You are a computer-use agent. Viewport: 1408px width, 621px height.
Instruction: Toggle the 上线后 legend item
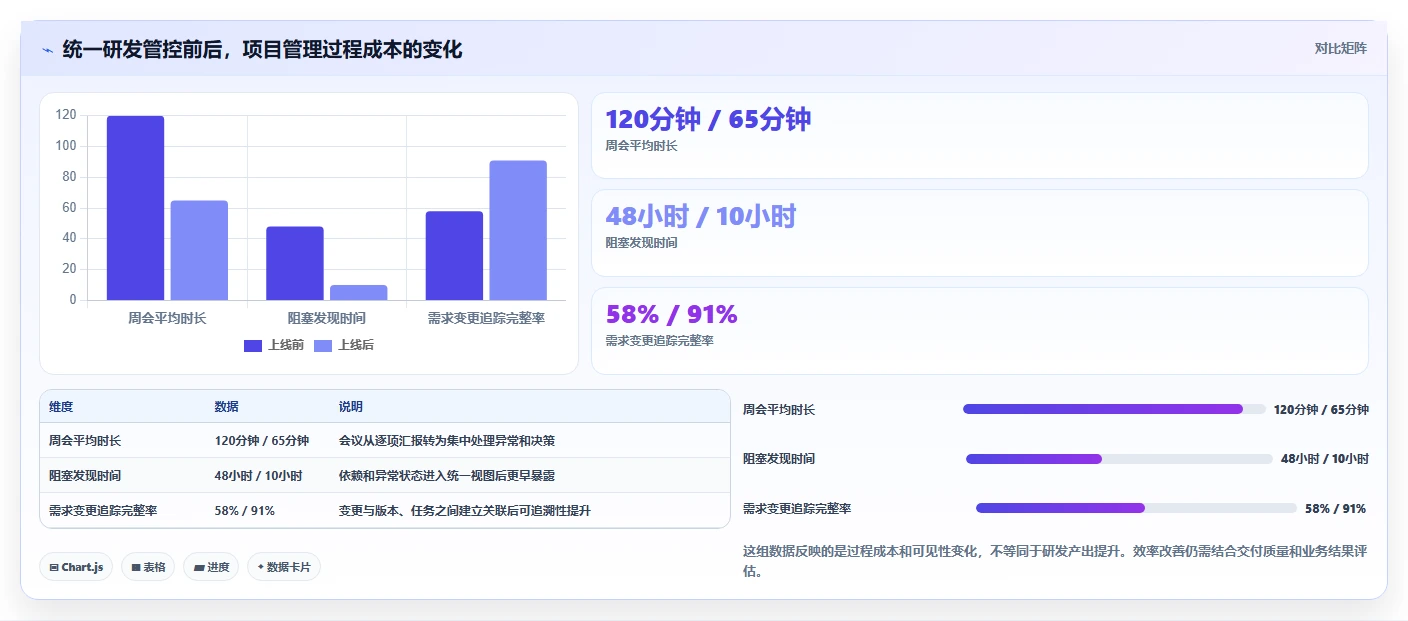coord(344,345)
